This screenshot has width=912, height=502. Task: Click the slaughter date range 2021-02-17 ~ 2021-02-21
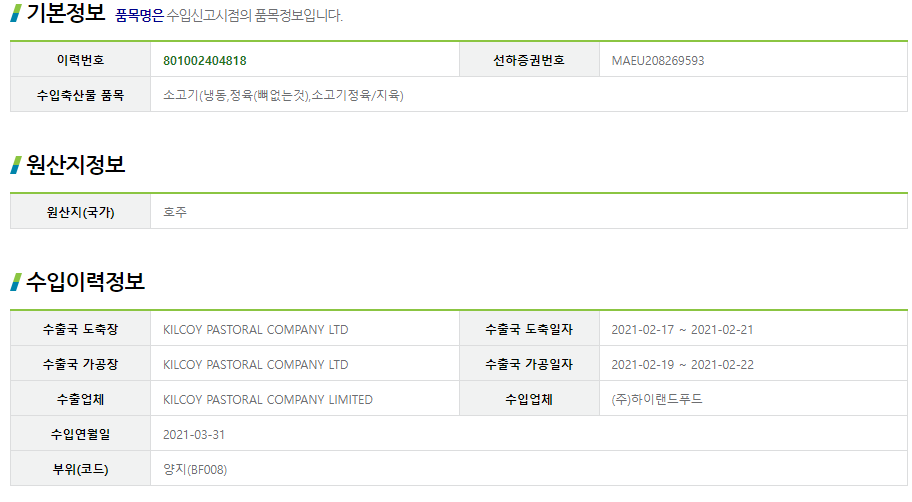[682, 329]
